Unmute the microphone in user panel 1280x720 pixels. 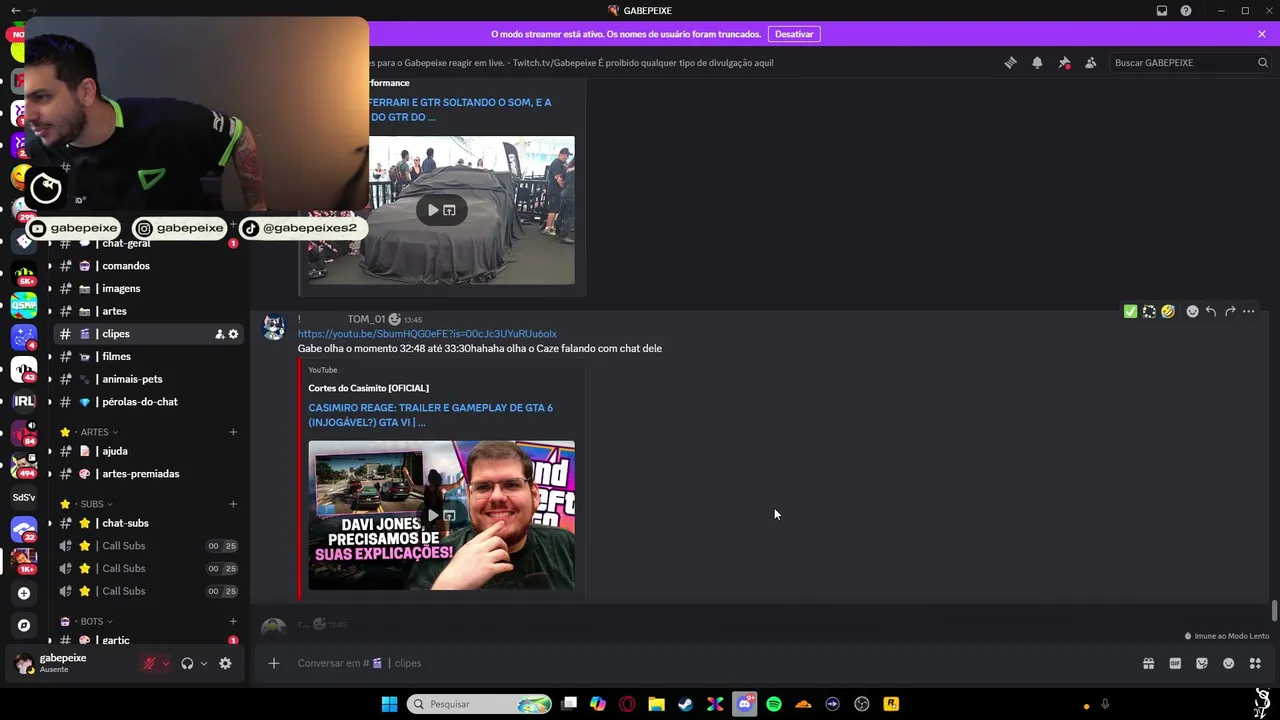pos(149,663)
